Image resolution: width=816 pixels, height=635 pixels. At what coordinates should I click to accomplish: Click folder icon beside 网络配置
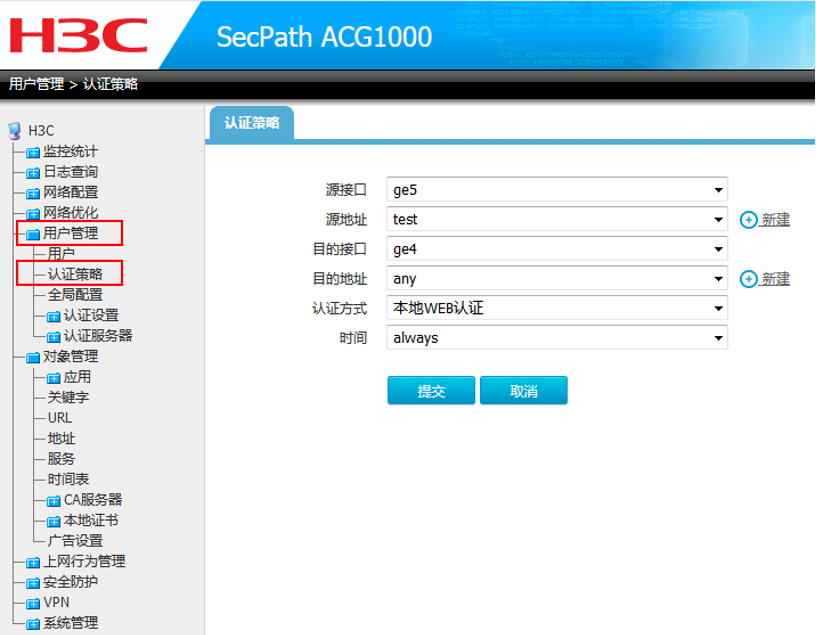click(33, 193)
